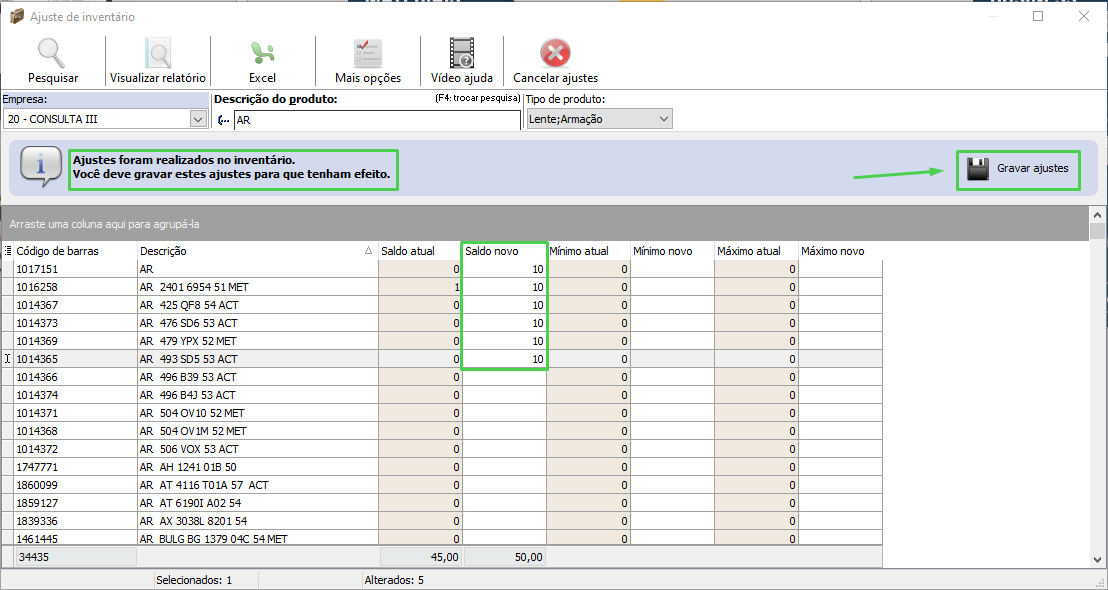The image size is (1108, 590).
Task: Click the Saldo atual column header
Action: point(420,251)
